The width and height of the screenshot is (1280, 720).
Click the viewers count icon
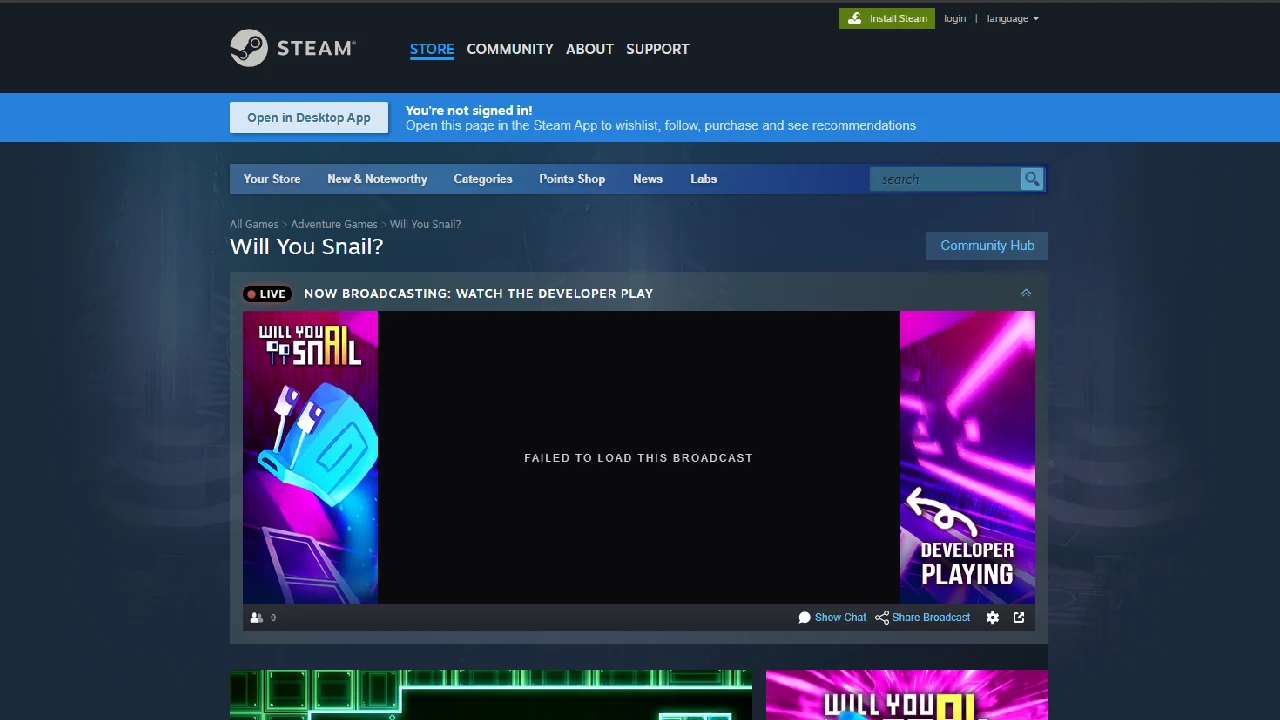point(257,618)
